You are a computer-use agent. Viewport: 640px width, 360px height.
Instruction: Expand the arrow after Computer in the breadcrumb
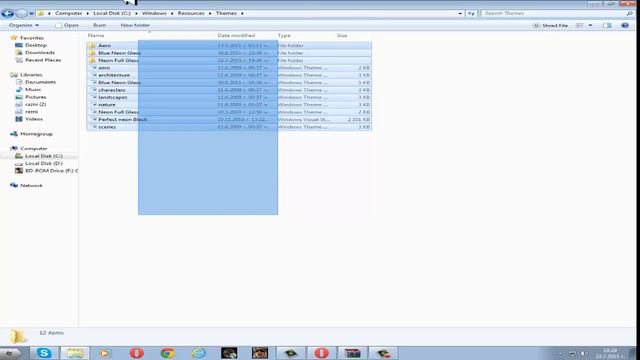88,13
